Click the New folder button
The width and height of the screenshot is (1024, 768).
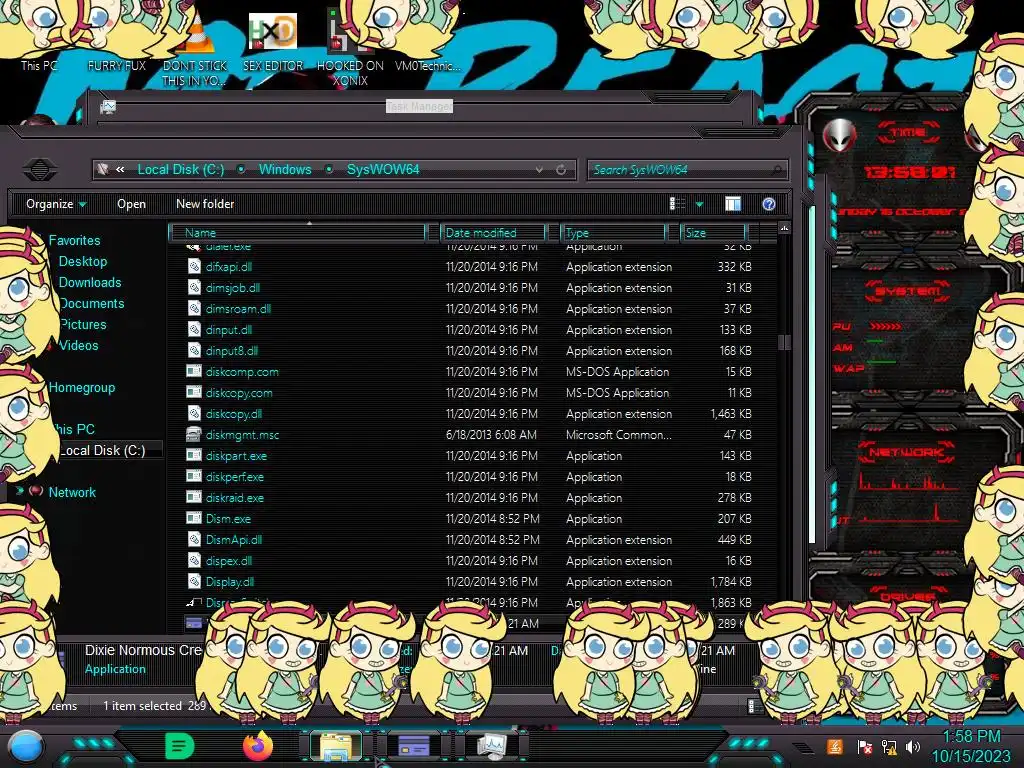205,204
